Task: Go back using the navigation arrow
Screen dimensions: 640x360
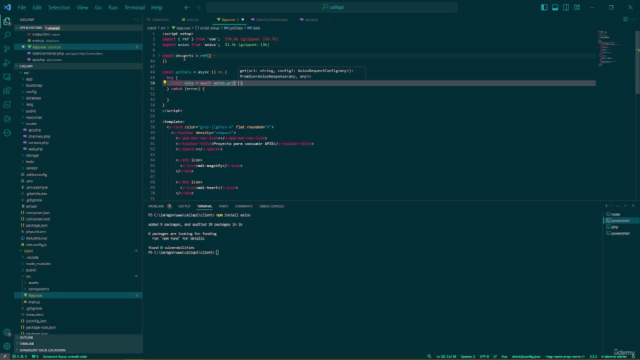Action: [187, 7]
